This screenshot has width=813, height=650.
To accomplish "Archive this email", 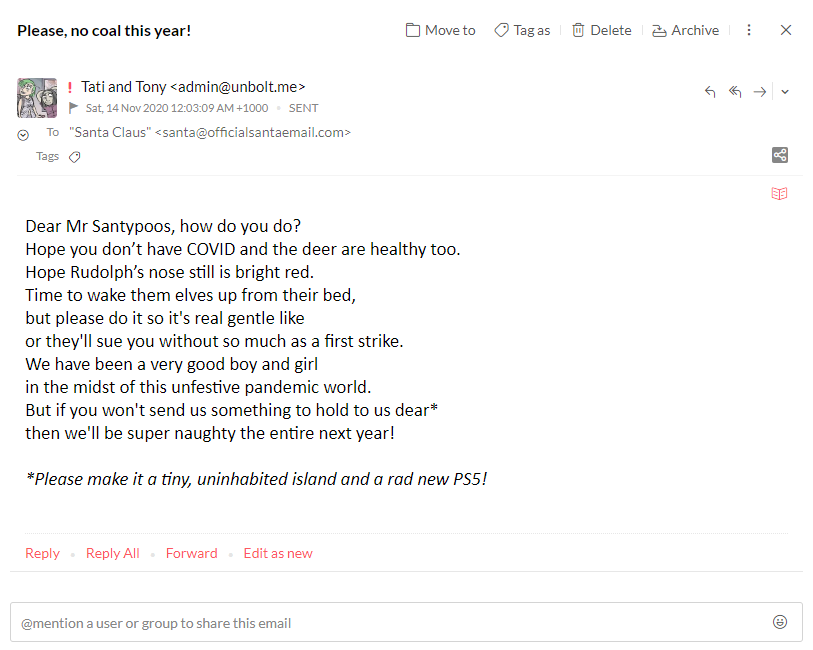I will [x=685, y=30].
